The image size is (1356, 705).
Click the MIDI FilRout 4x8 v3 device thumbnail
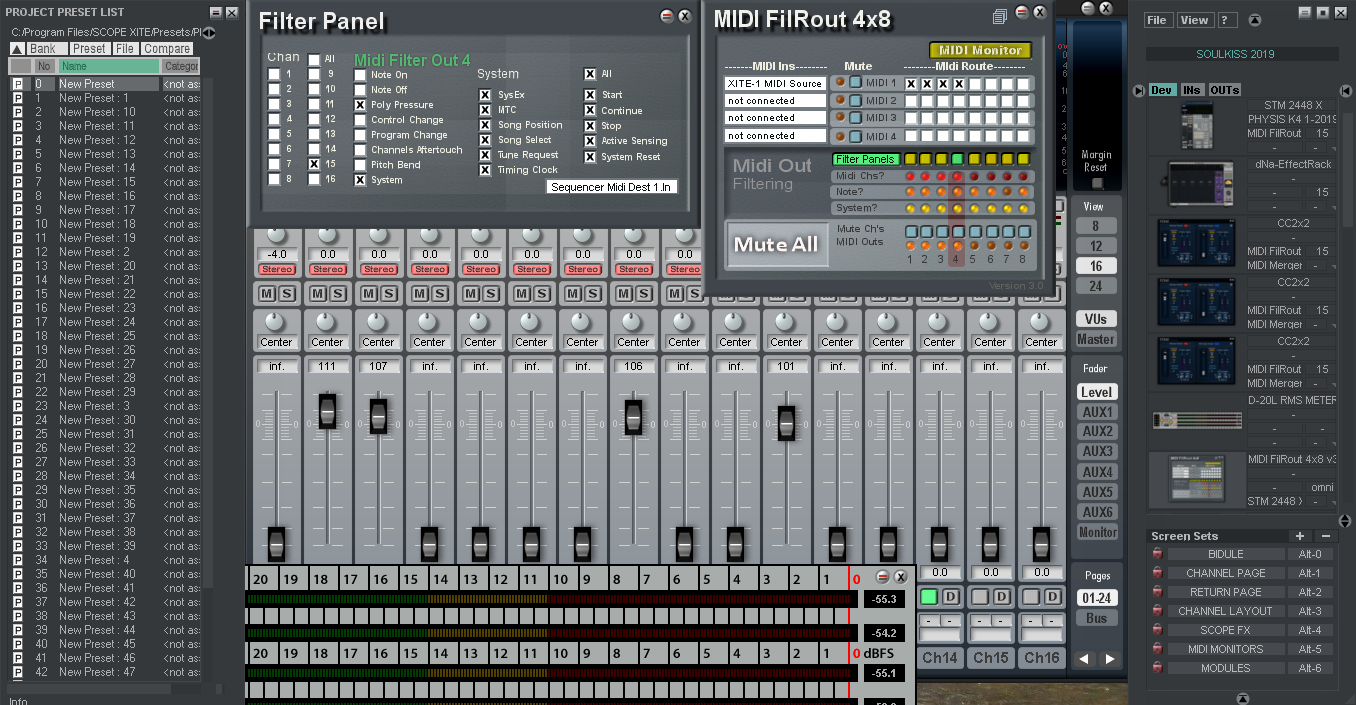pyautogui.click(x=1197, y=480)
